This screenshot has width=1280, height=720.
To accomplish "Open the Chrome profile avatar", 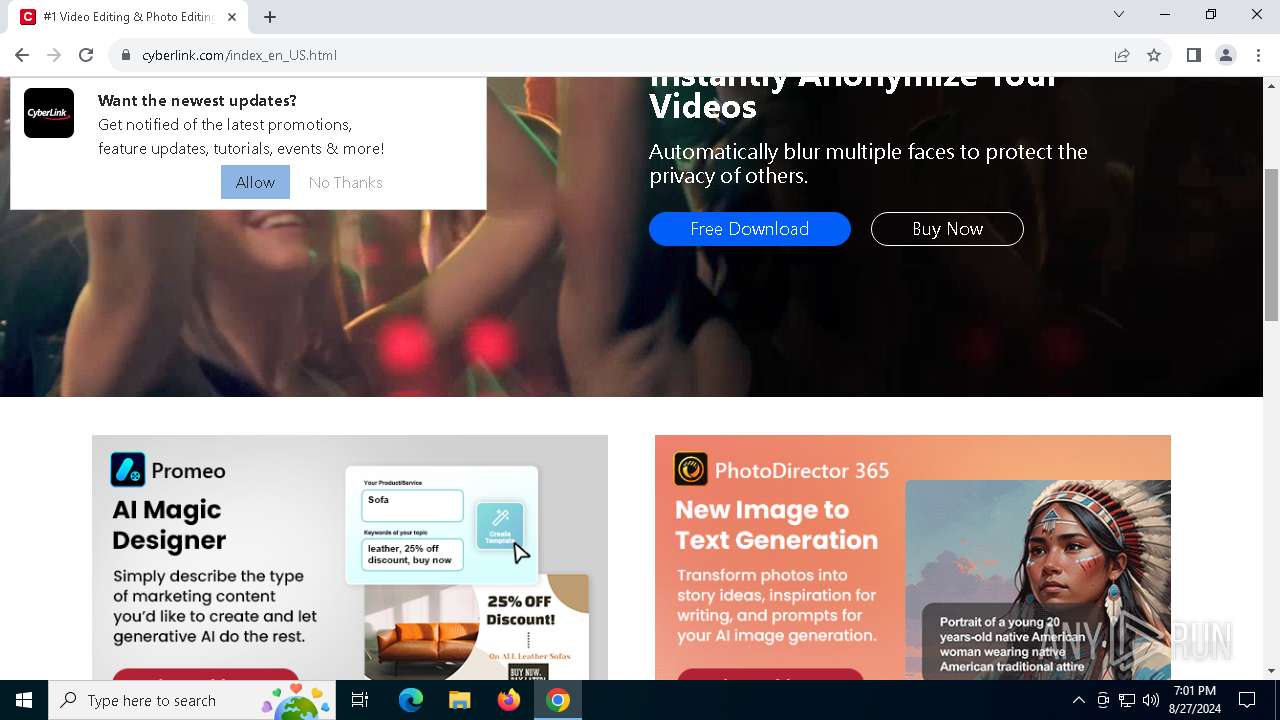I will (1226, 55).
